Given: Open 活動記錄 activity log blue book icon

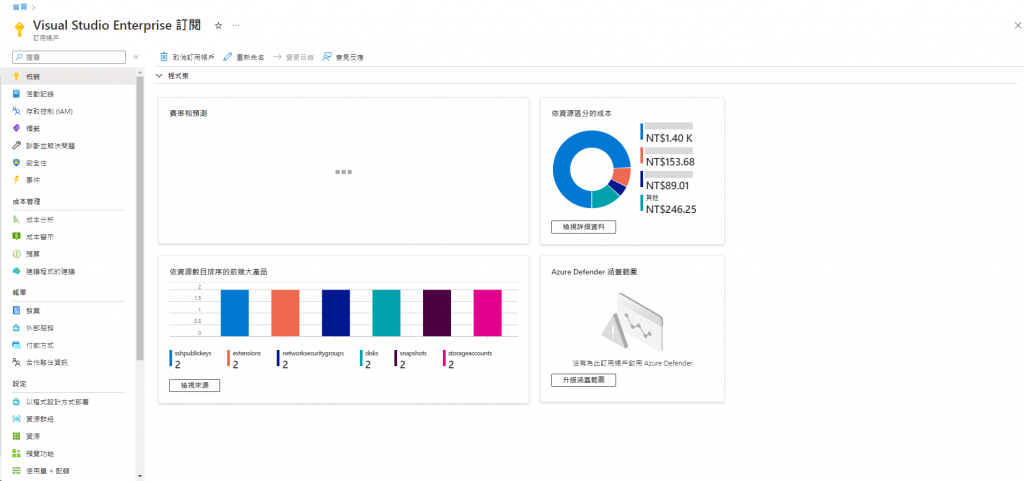Looking at the screenshot, I should click(16, 94).
